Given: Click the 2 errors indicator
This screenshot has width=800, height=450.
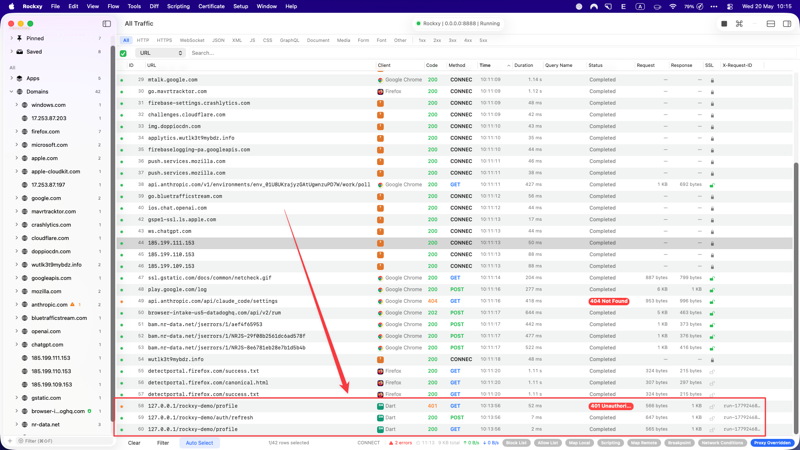Looking at the screenshot, I should point(400,443).
